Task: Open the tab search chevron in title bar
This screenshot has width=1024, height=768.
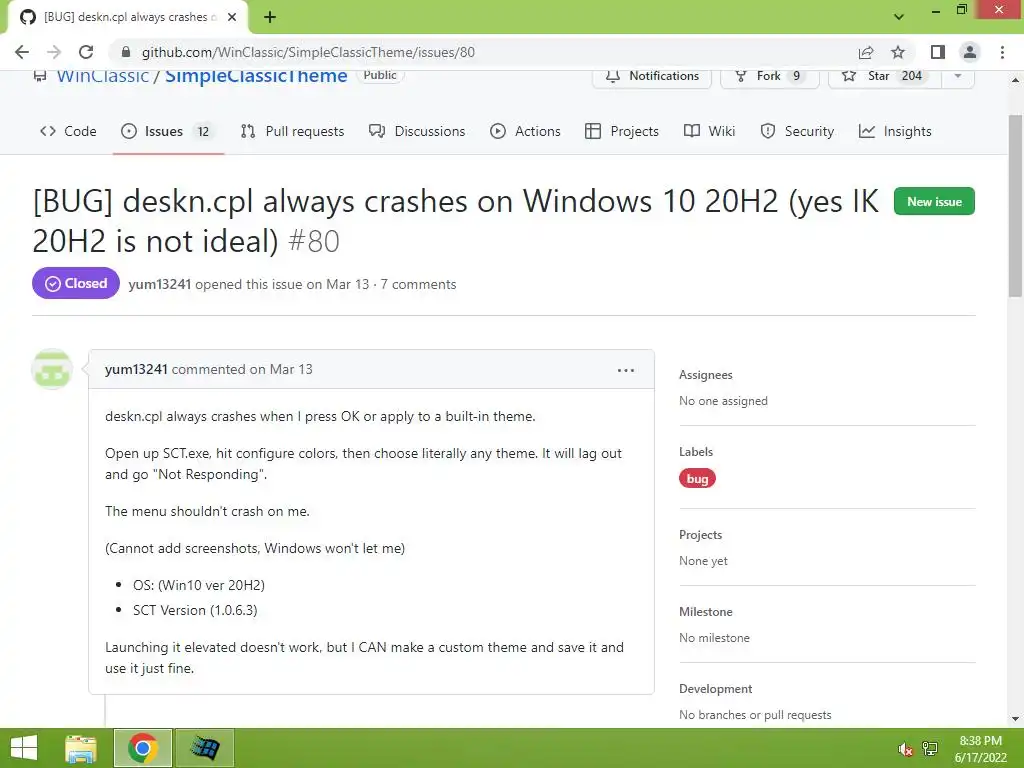Action: [x=899, y=17]
